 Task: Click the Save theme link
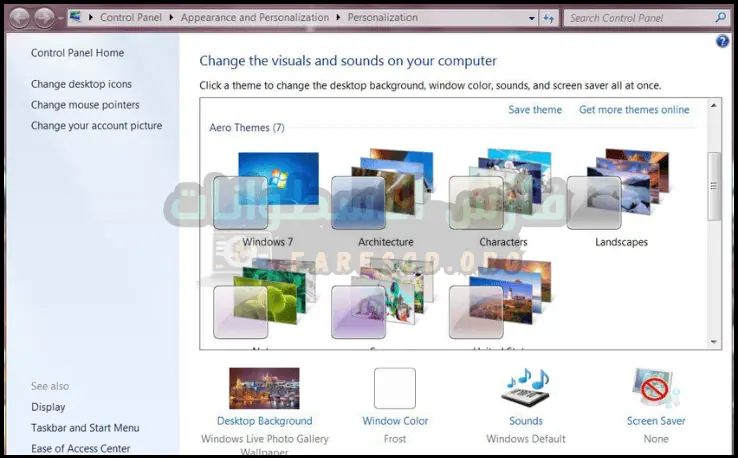[535, 110]
